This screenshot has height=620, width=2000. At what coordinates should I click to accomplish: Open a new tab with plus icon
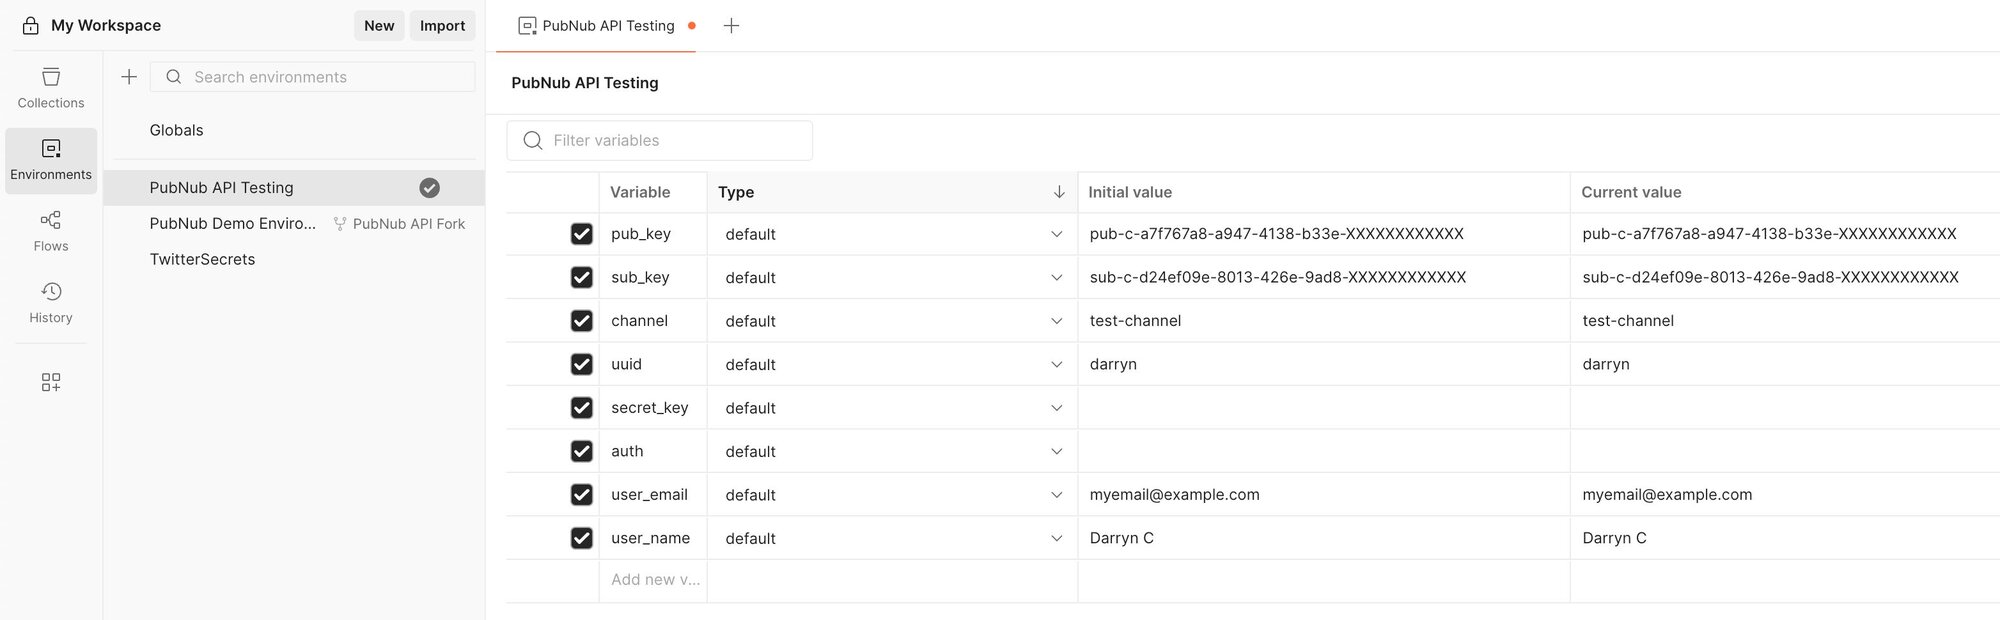pyautogui.click(x=731, y=26)
